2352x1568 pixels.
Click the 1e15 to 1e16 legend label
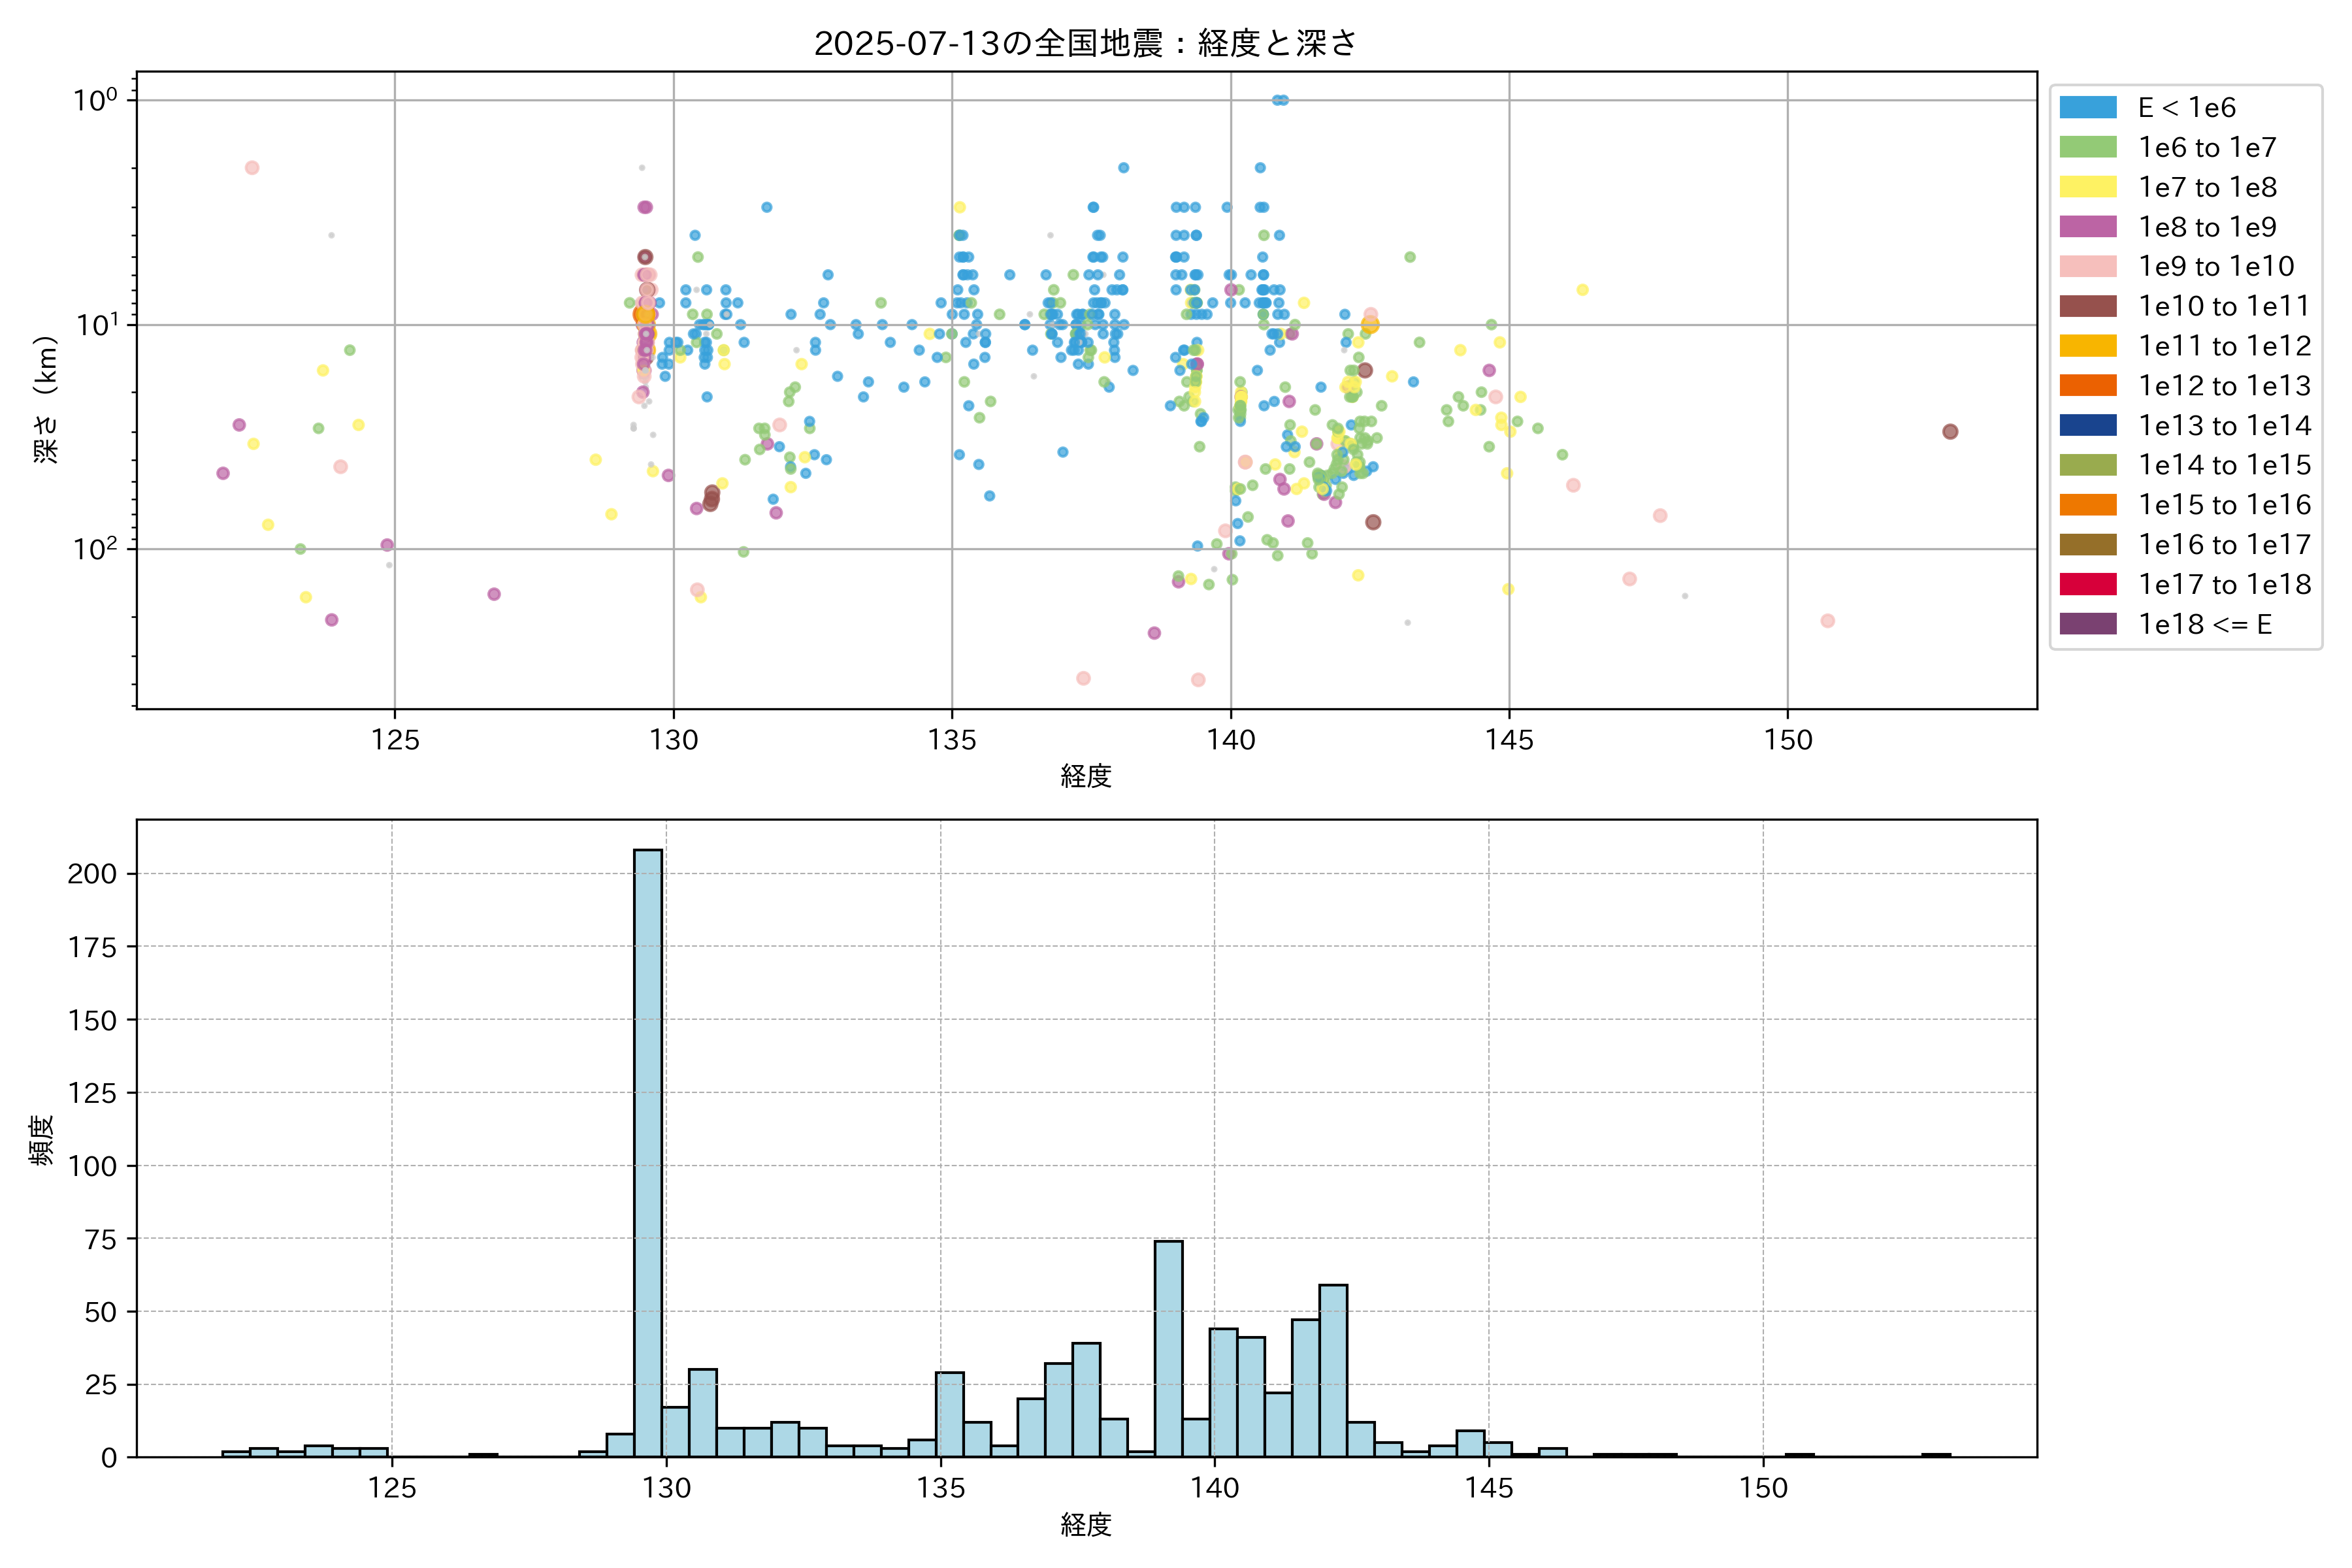click(x=2224, y=505)
